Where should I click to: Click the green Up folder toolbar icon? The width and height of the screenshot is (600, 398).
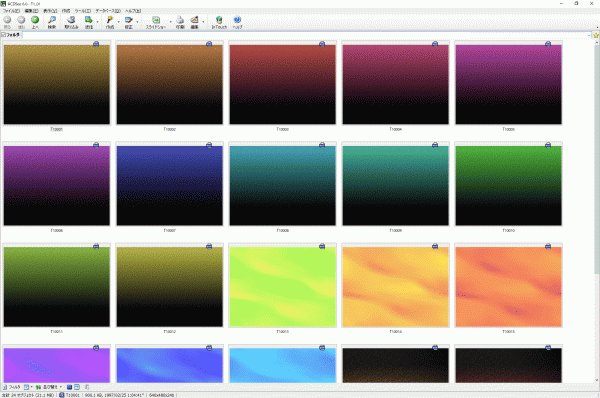point(35,21)
